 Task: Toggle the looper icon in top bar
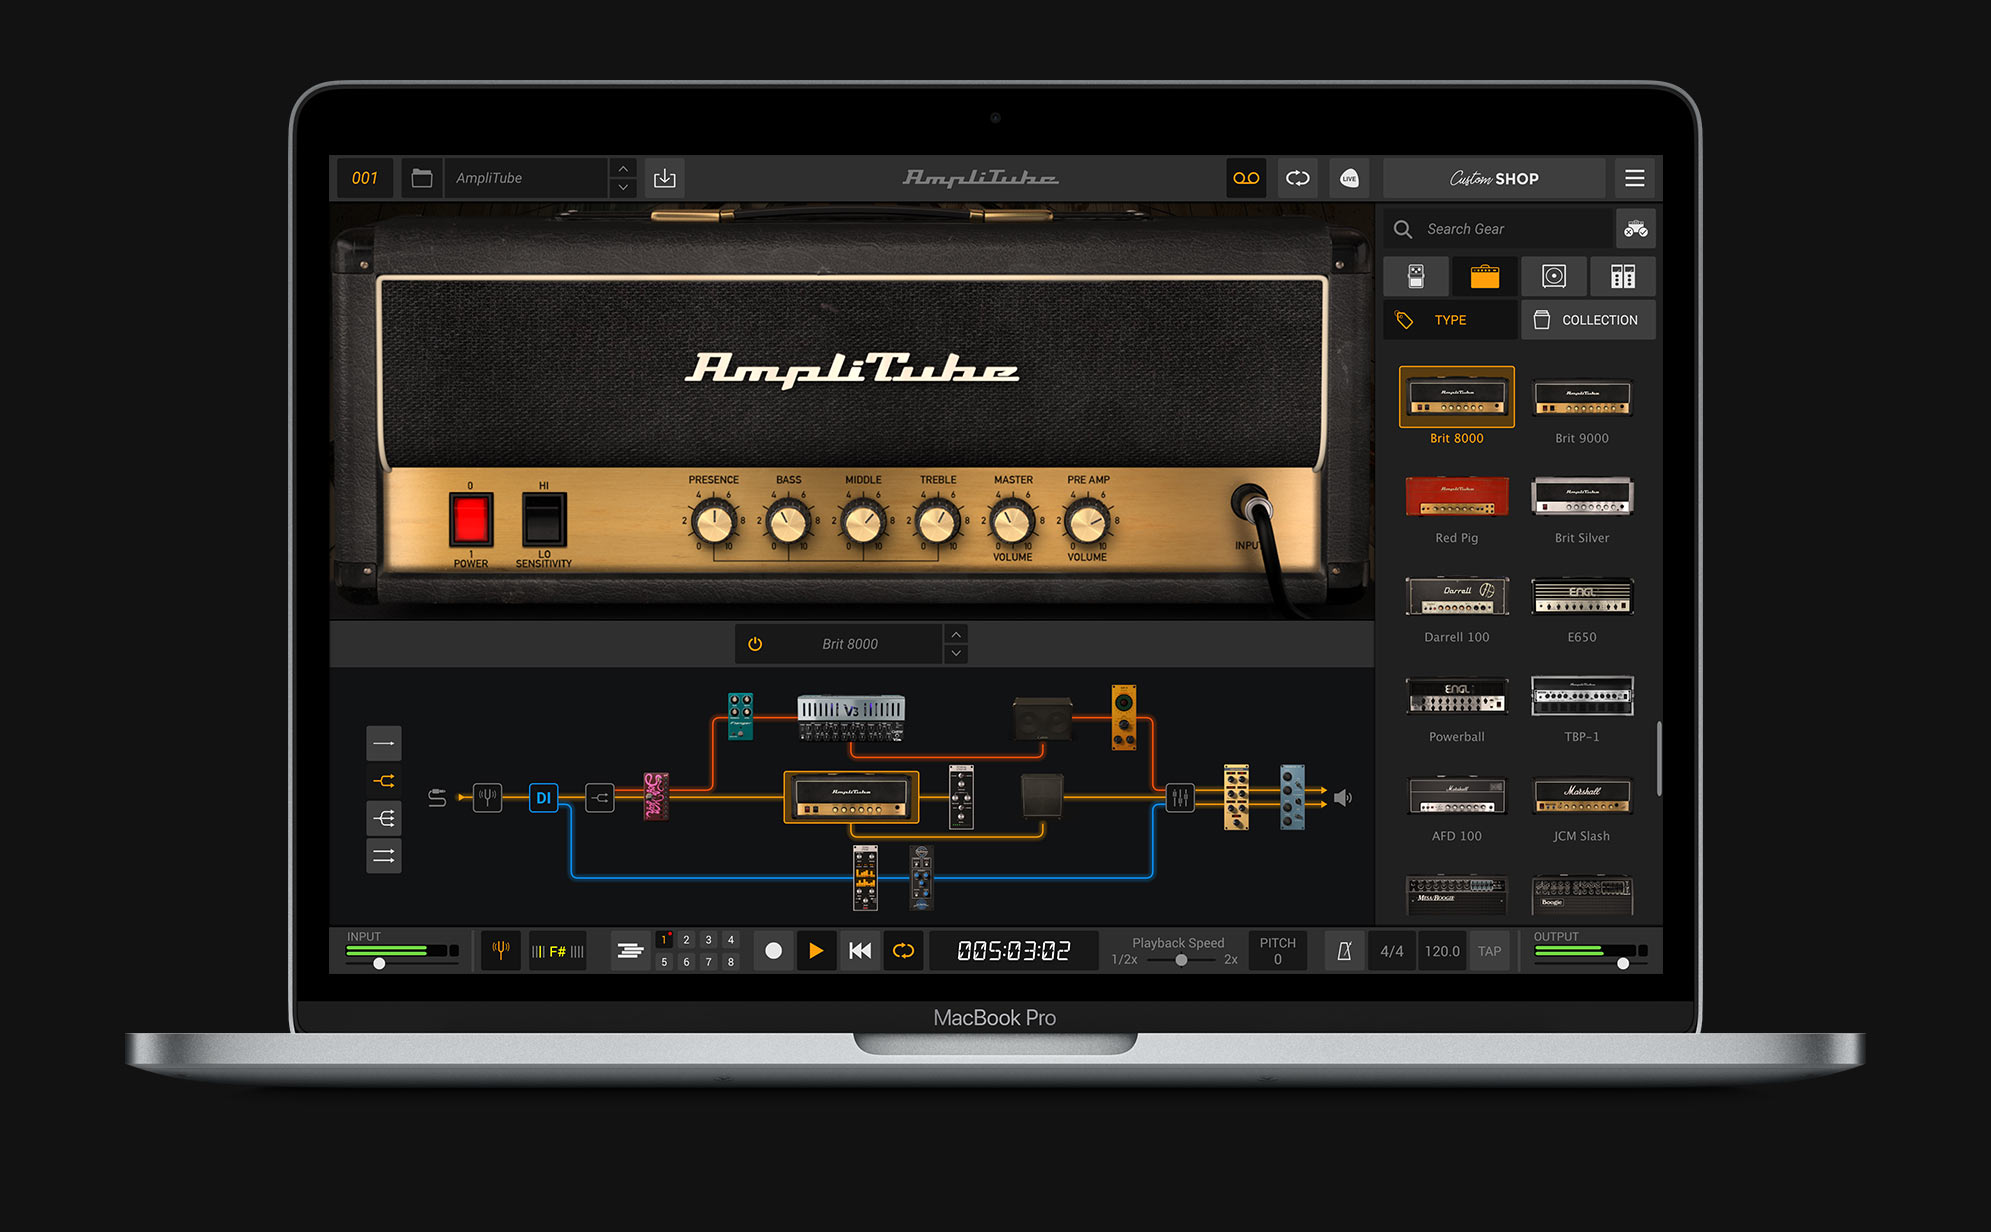point(1297,178)
